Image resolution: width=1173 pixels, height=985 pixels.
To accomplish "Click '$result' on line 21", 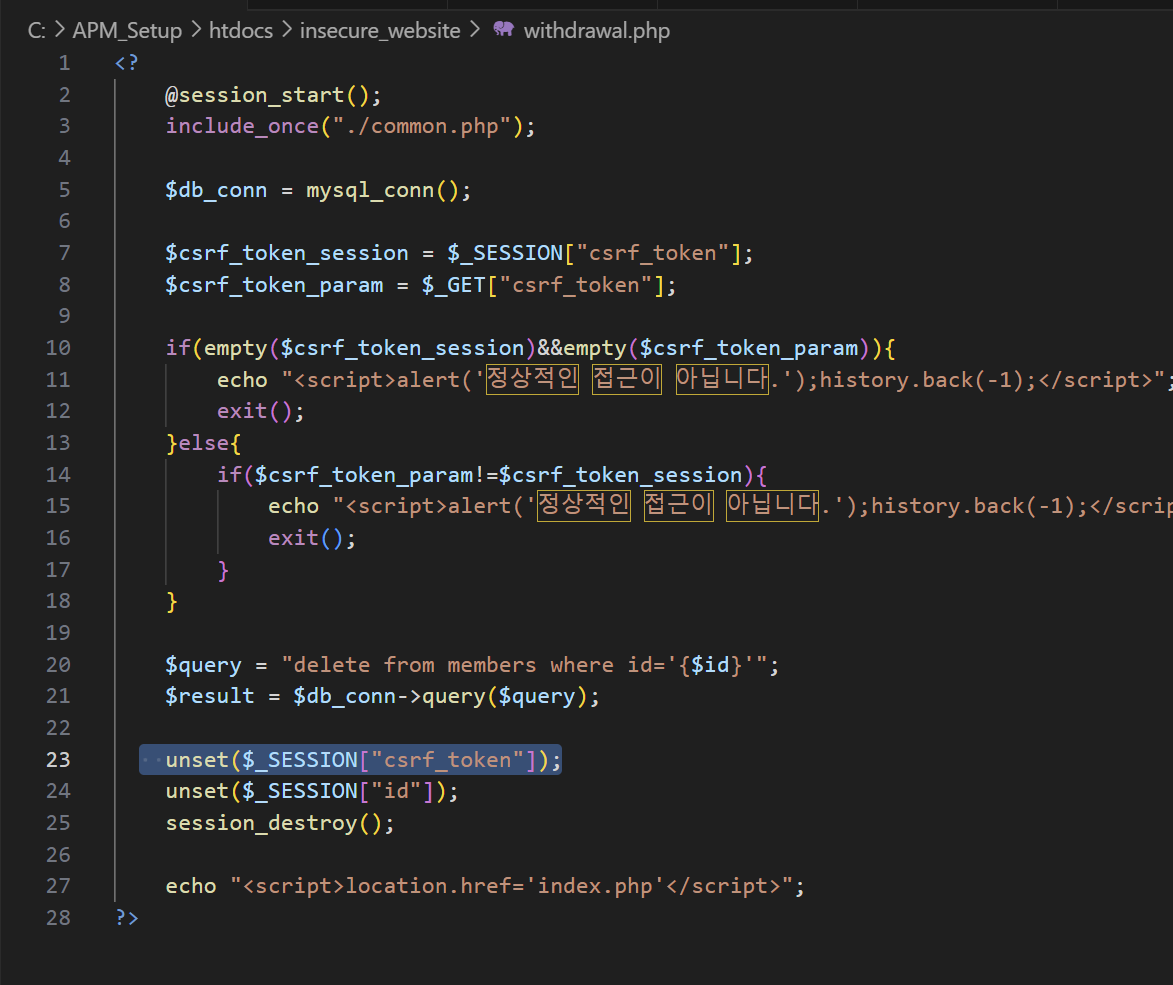I will pos(210,696).
